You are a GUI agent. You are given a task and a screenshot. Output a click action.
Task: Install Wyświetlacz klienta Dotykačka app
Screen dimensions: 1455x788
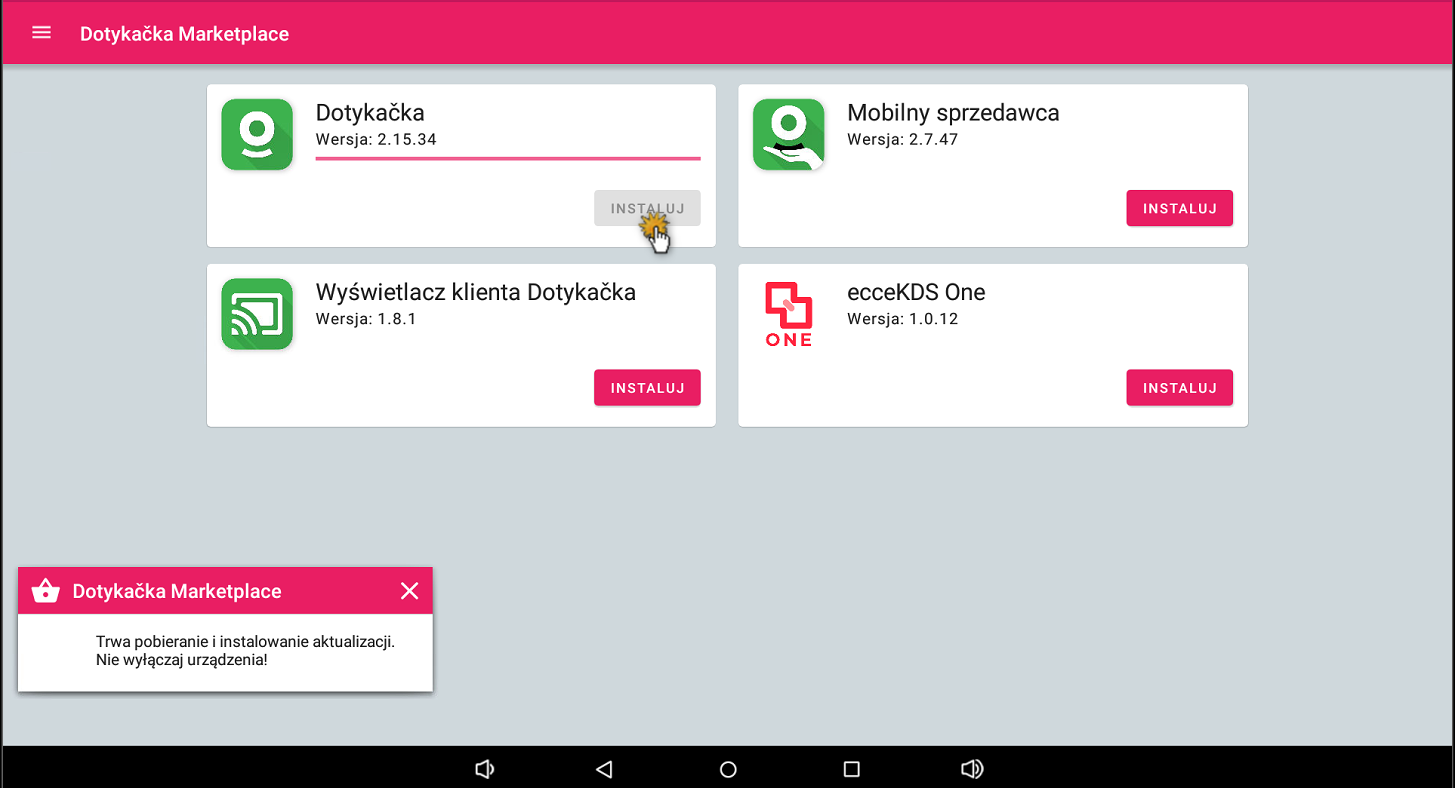tap(647, 388)
